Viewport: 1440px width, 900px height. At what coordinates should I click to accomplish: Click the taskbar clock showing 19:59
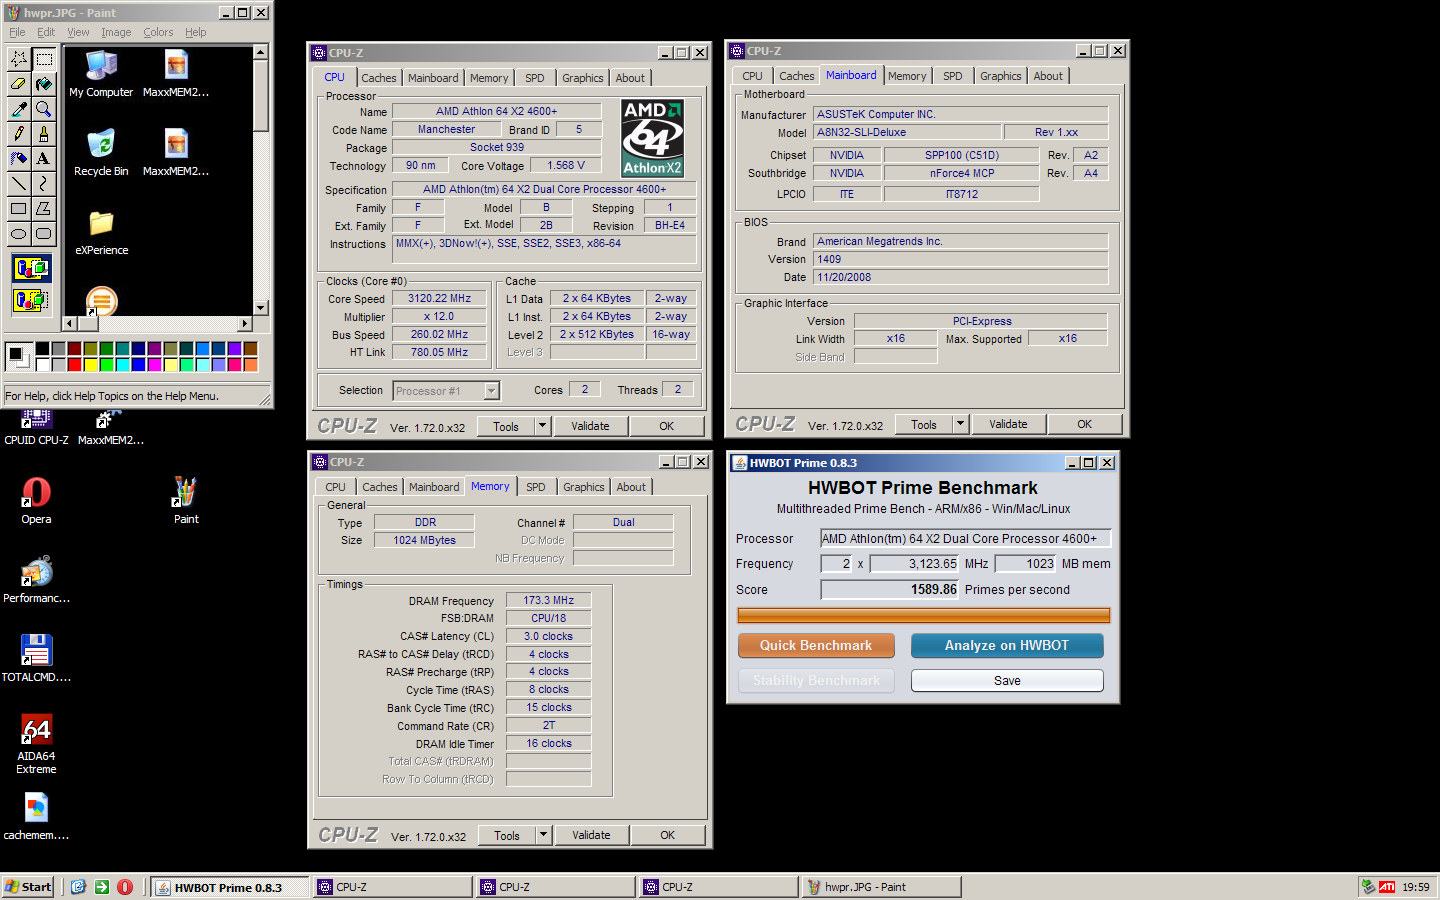(1415, 887)
